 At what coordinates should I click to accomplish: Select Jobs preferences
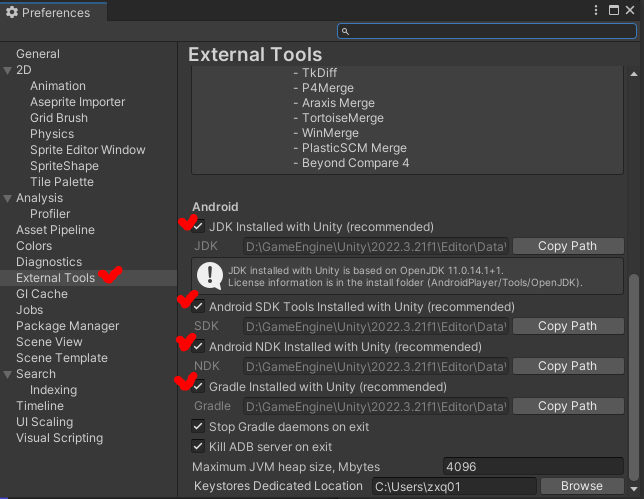[x=29, y=310]
